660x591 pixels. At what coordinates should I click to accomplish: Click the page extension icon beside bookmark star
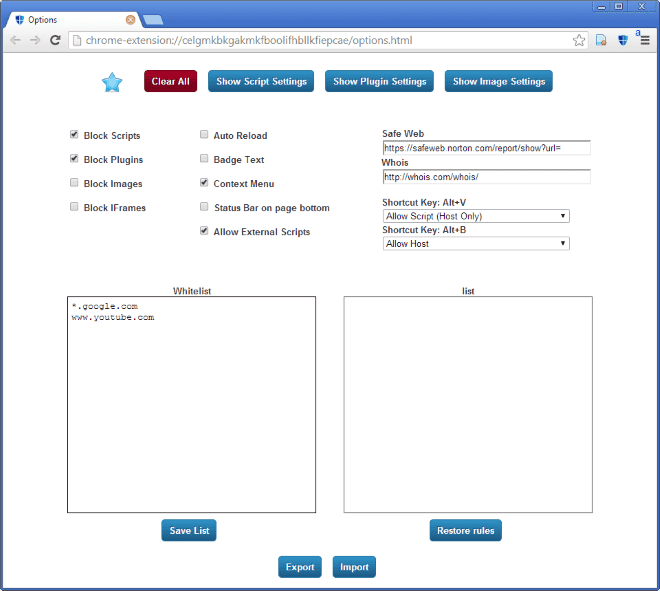(601, 41)
